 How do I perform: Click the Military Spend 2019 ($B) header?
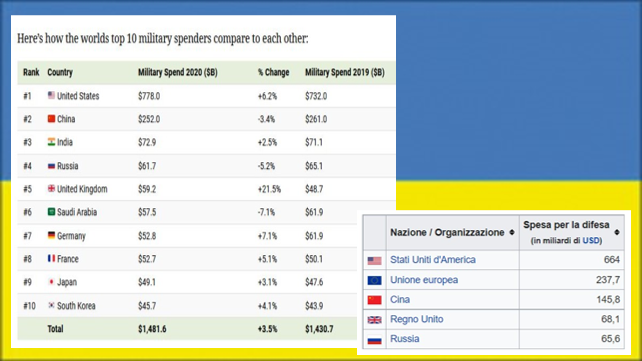click(x=345, y=72)
